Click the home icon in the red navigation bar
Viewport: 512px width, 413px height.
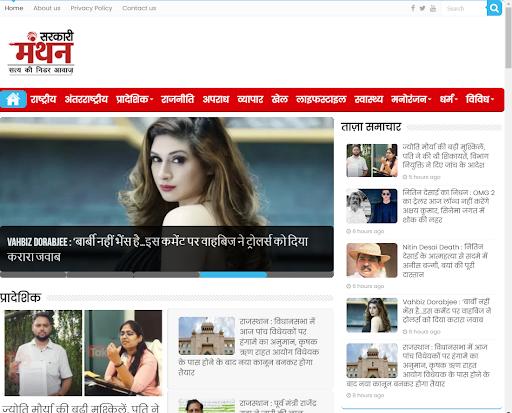13,99
